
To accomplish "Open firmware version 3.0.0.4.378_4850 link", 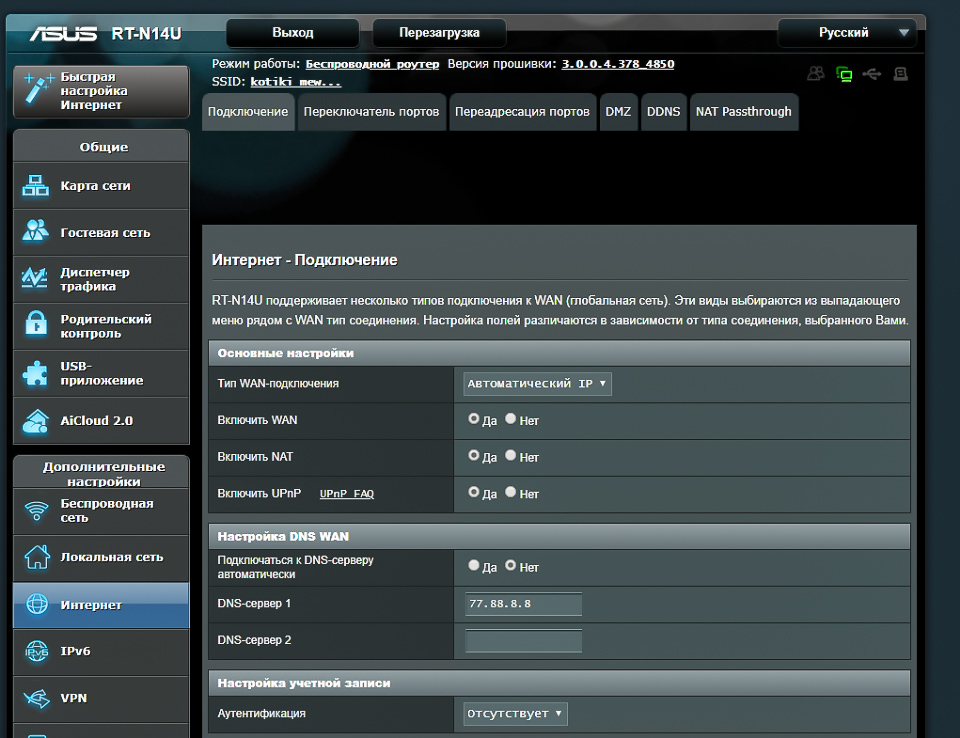I will click(x=618, y=64).
